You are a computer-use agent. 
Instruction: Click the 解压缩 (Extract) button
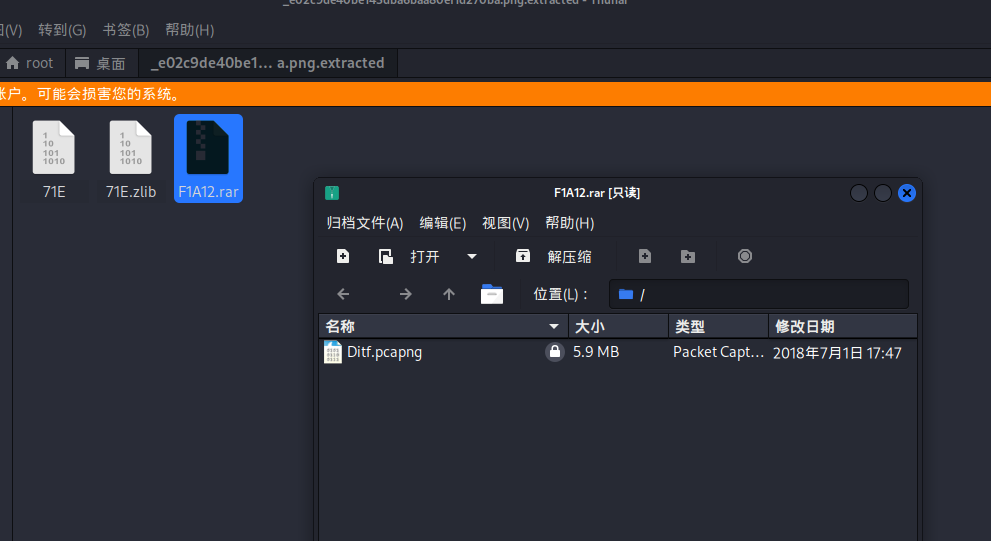(553, 256)
